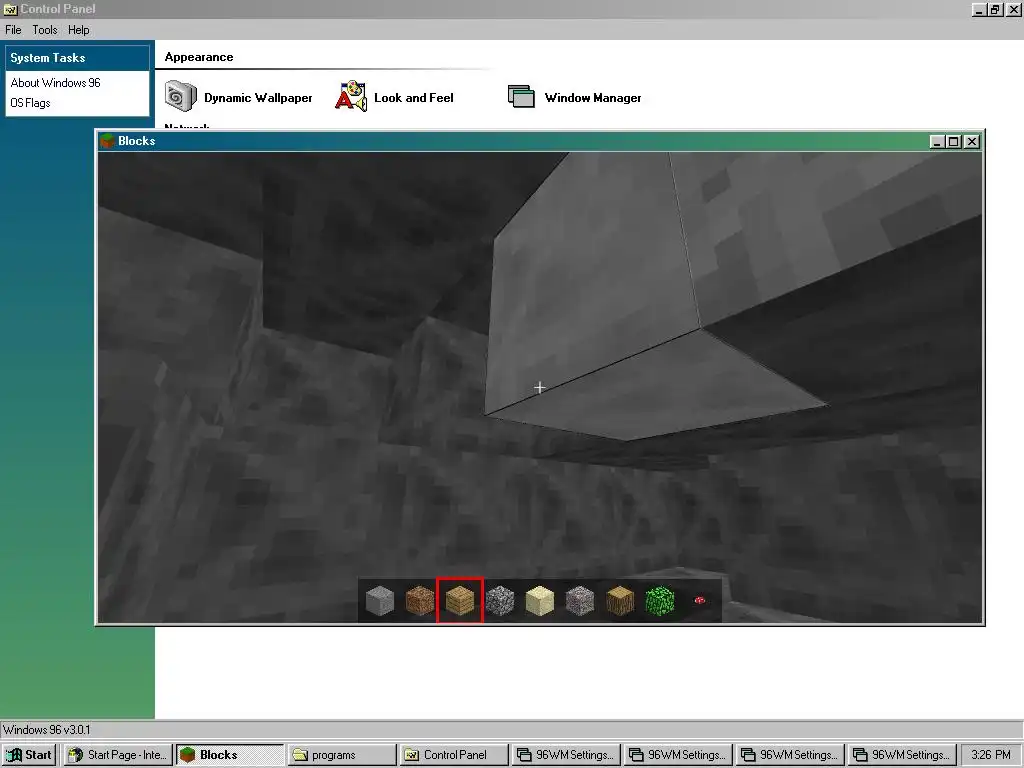Click the white crosshair in the Blocks game view
The height and width of the screenshot is (768, 1024).
point(539,388)
